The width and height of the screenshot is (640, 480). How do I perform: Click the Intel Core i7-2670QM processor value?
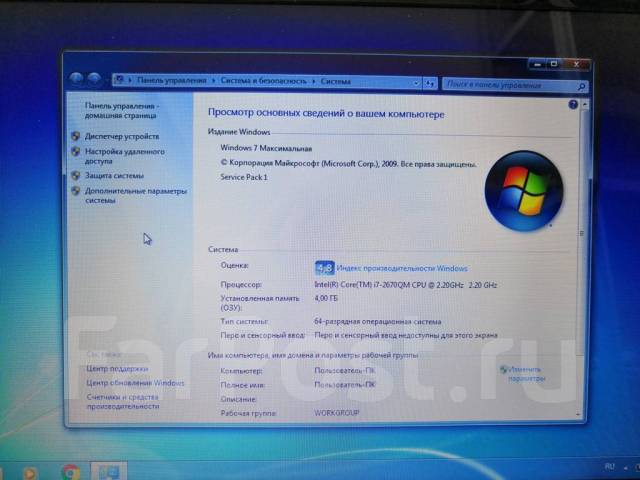[405, 285]
